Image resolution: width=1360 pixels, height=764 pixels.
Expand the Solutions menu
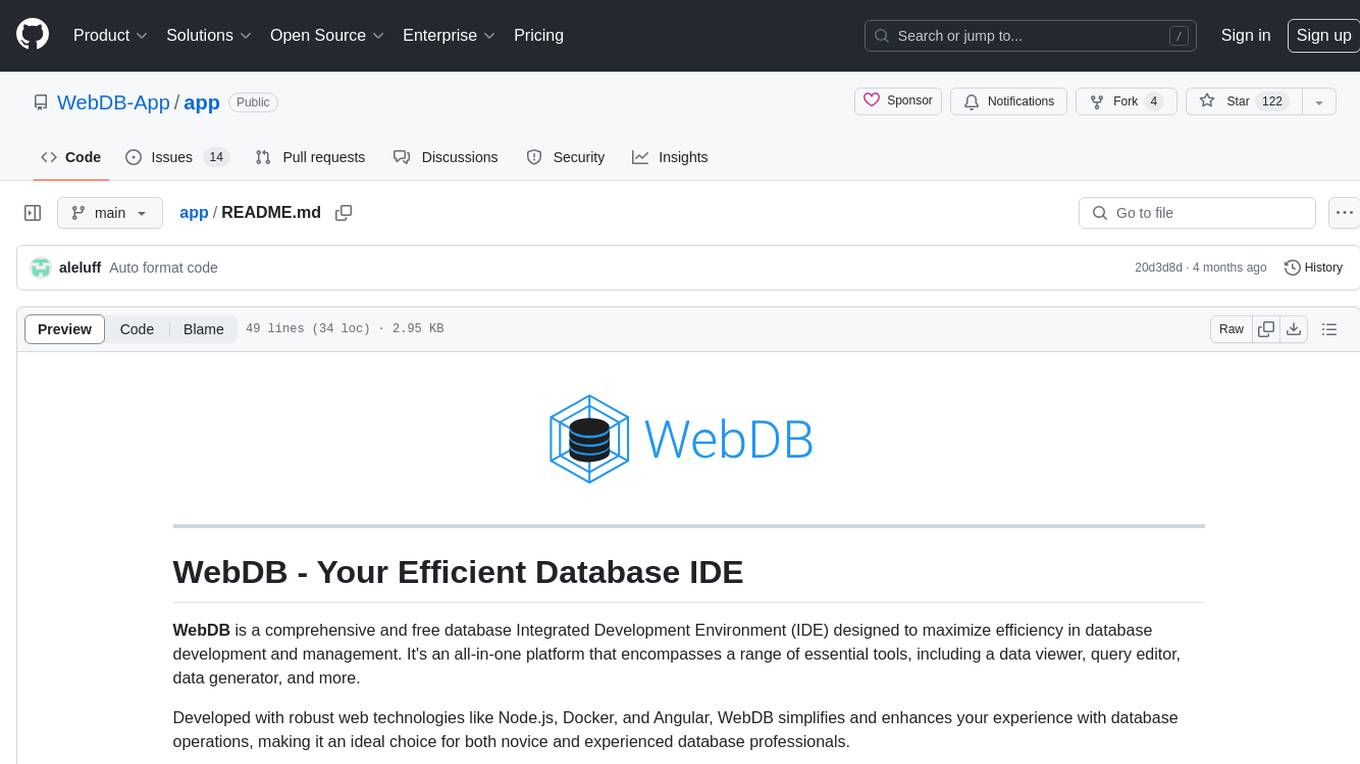coord(209,35)
